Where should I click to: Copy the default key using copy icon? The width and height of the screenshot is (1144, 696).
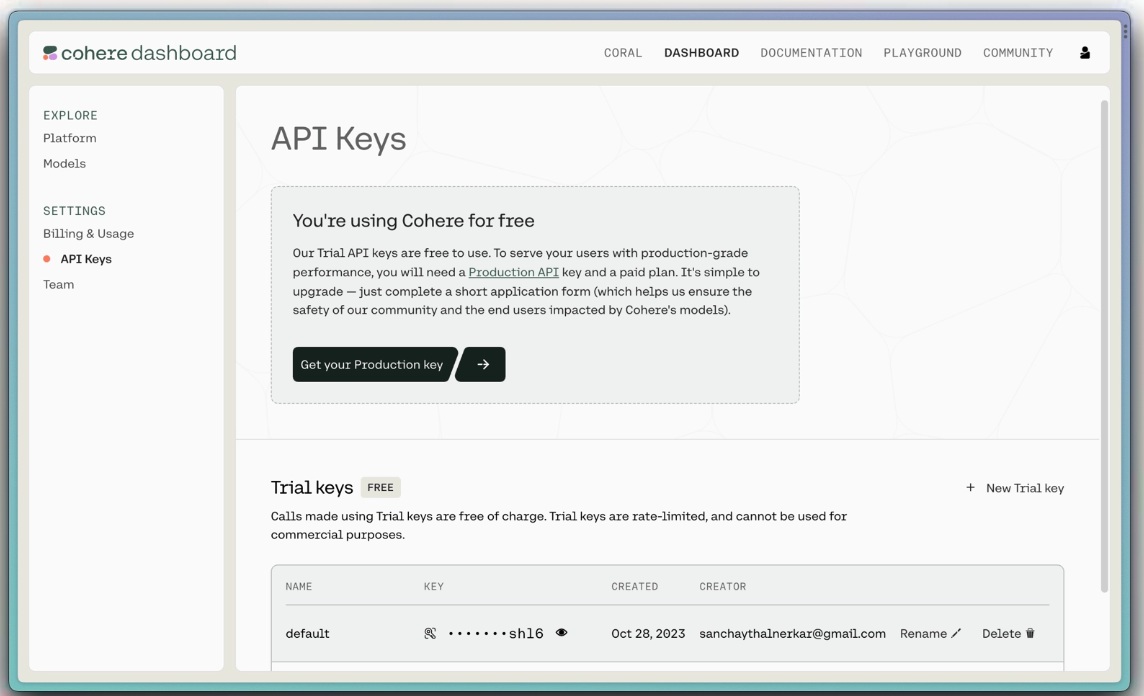tap(430, 633)
